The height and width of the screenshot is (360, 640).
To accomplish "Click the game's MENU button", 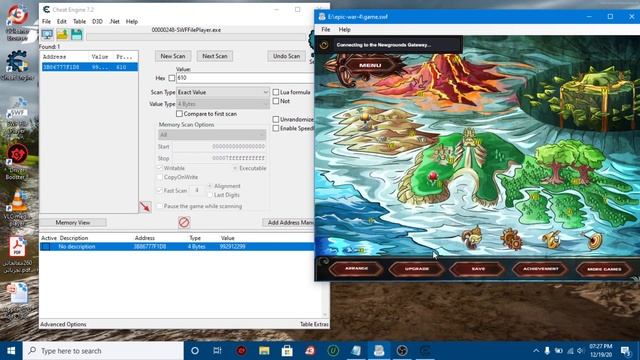I will pyautogui.click(x=370, y=65).
